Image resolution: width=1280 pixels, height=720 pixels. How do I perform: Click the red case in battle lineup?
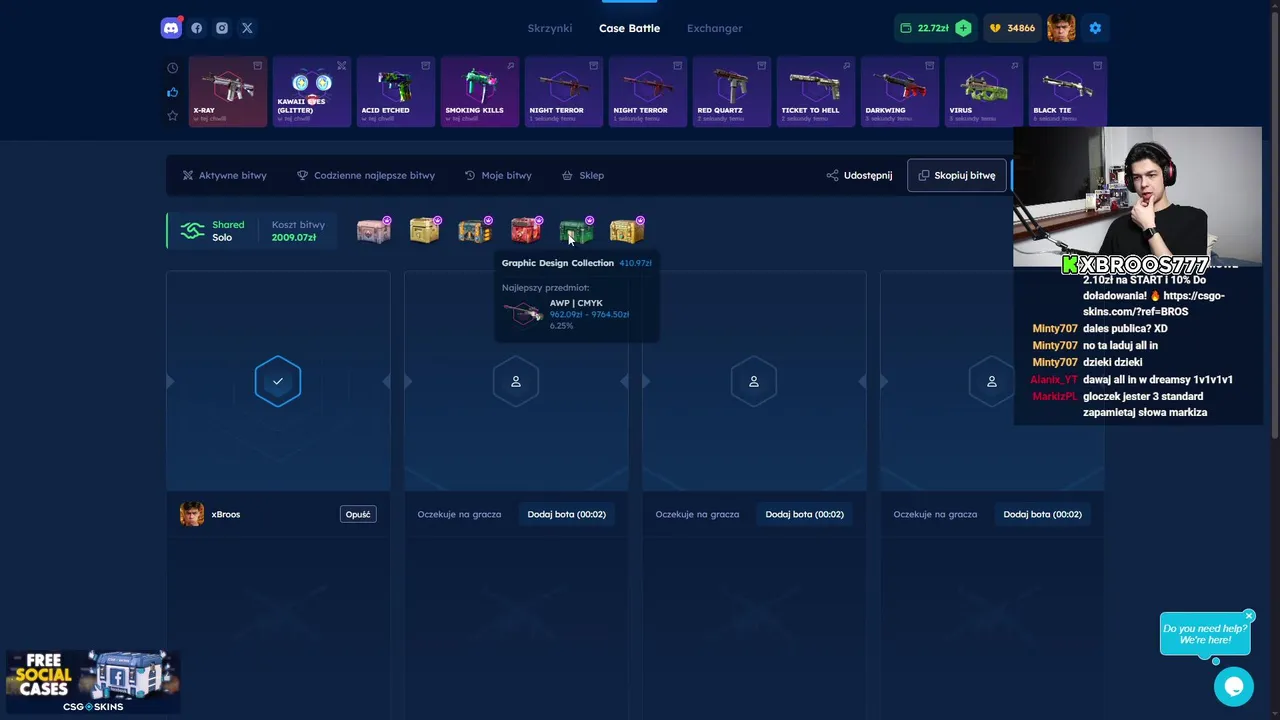[525, 231]
